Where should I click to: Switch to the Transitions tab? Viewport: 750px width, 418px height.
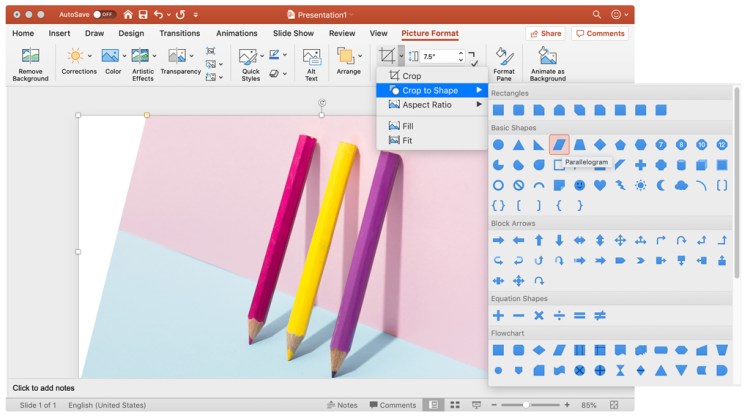[x=179, y=33]
